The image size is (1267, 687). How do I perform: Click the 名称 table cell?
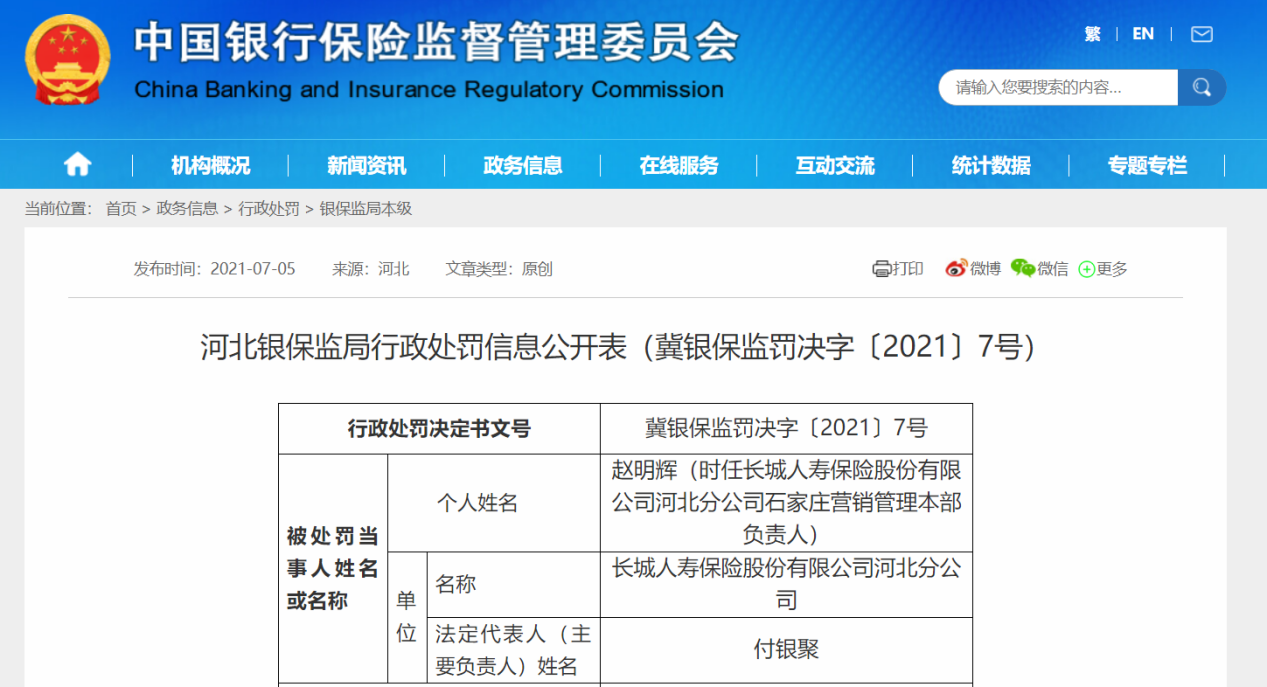point(513,584)
